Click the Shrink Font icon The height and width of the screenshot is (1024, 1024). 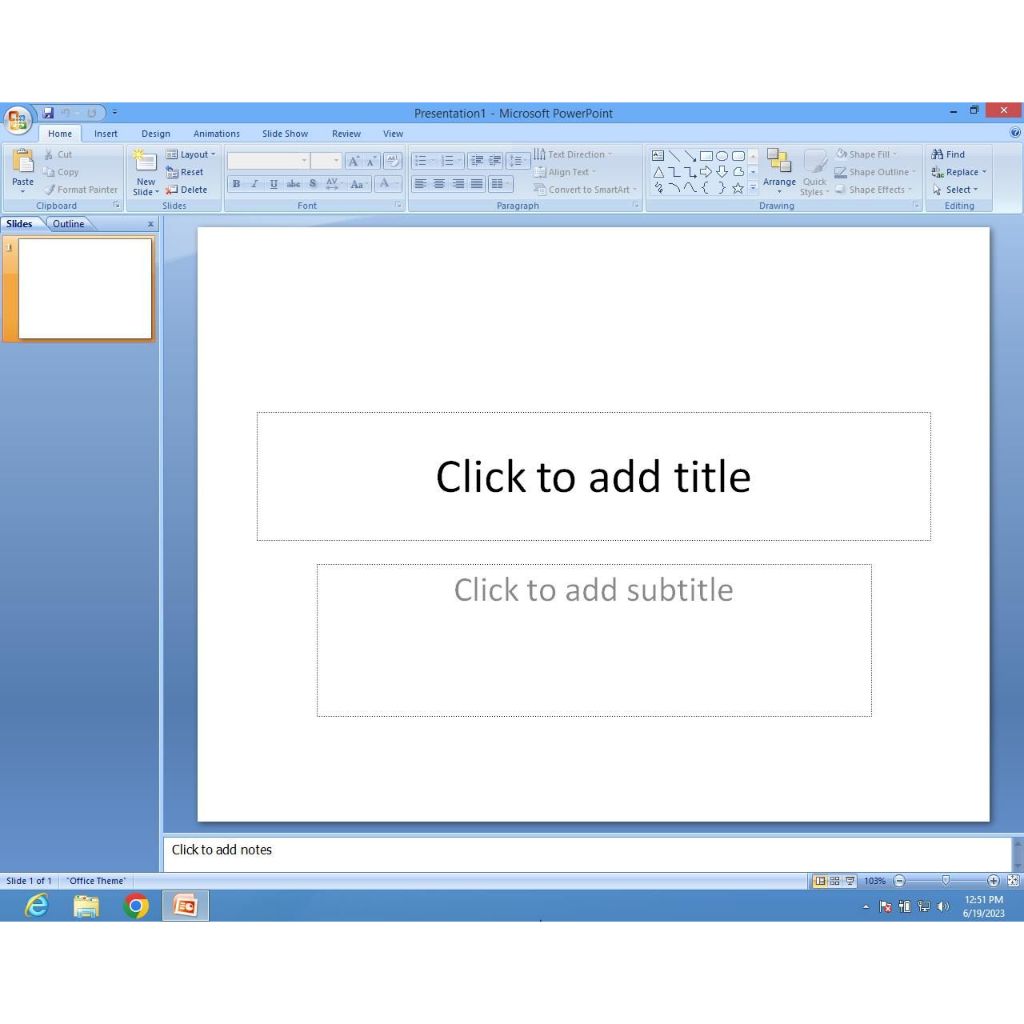coord(371,161)
